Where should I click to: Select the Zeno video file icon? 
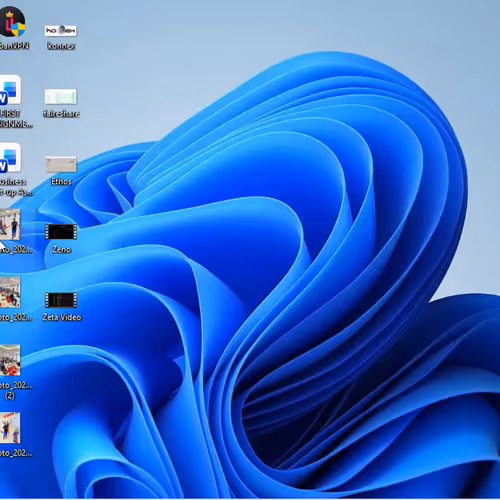click(x=61, y=232)
